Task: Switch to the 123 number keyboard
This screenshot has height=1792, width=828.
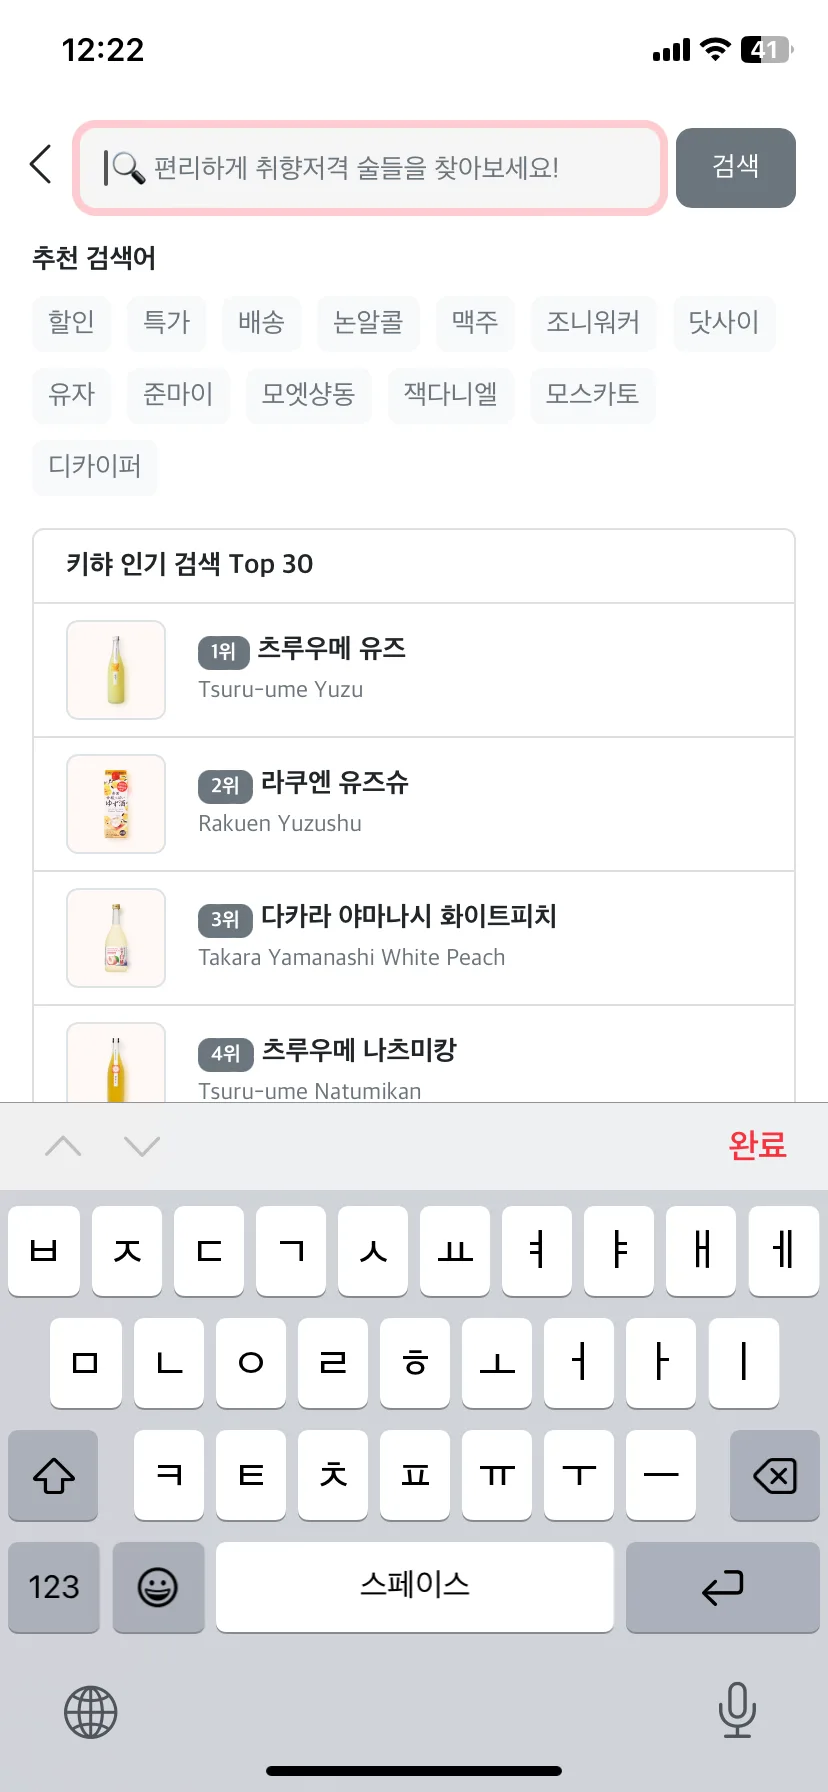Action: point(54,1587)
